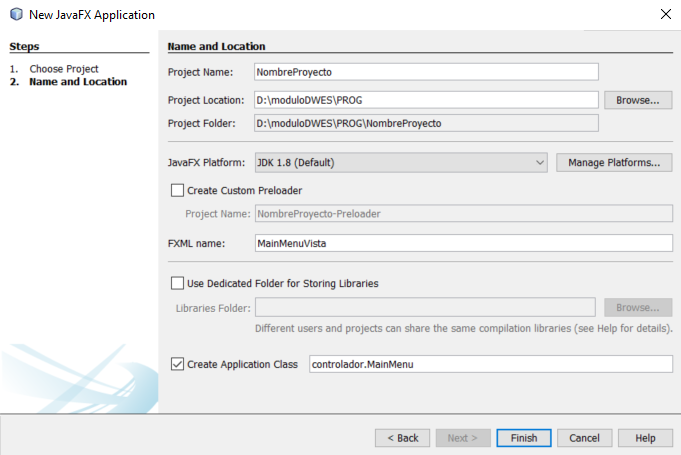Click the Name and Location heading
This screenshot has height=455, width=681.
(x=216, y=46)
